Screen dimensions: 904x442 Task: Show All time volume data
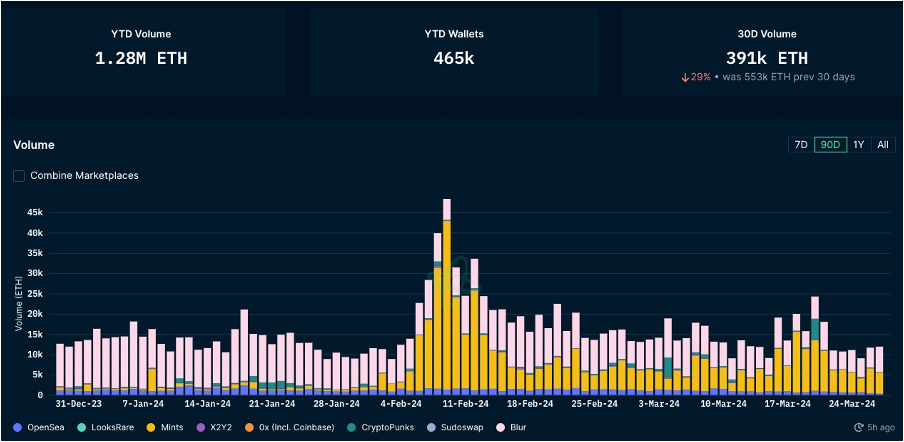882,145
